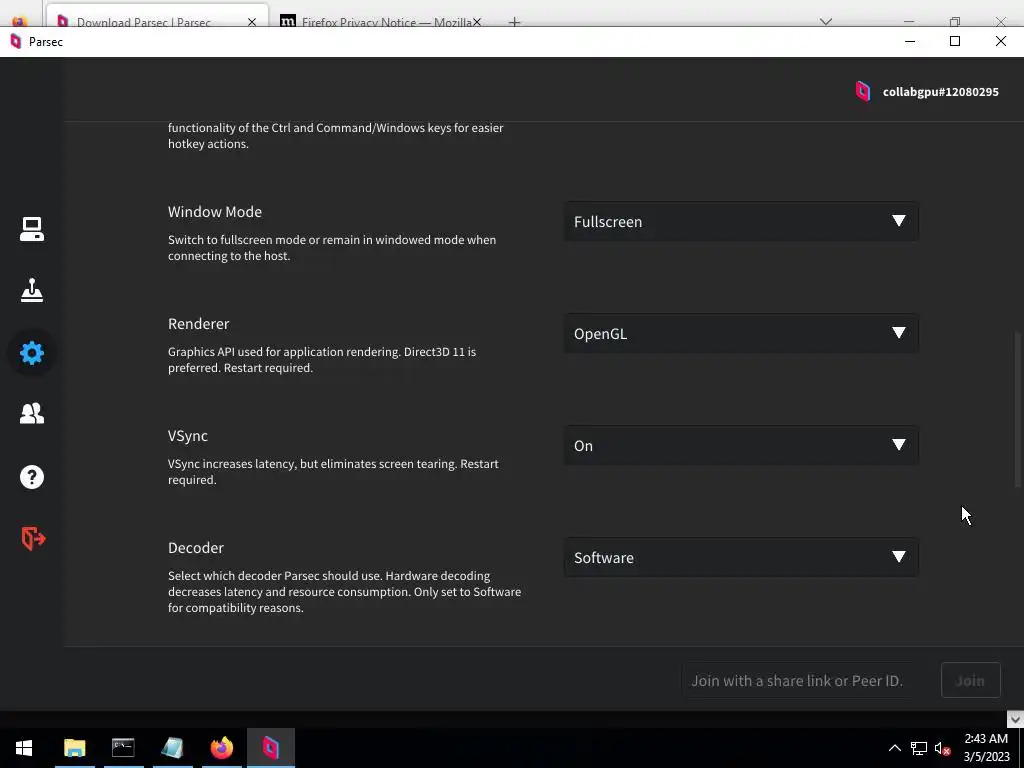Click the collabgpu#12080295 account name
The height and width of the screenshot is (768, 1024).
click(x=940, y=92)
